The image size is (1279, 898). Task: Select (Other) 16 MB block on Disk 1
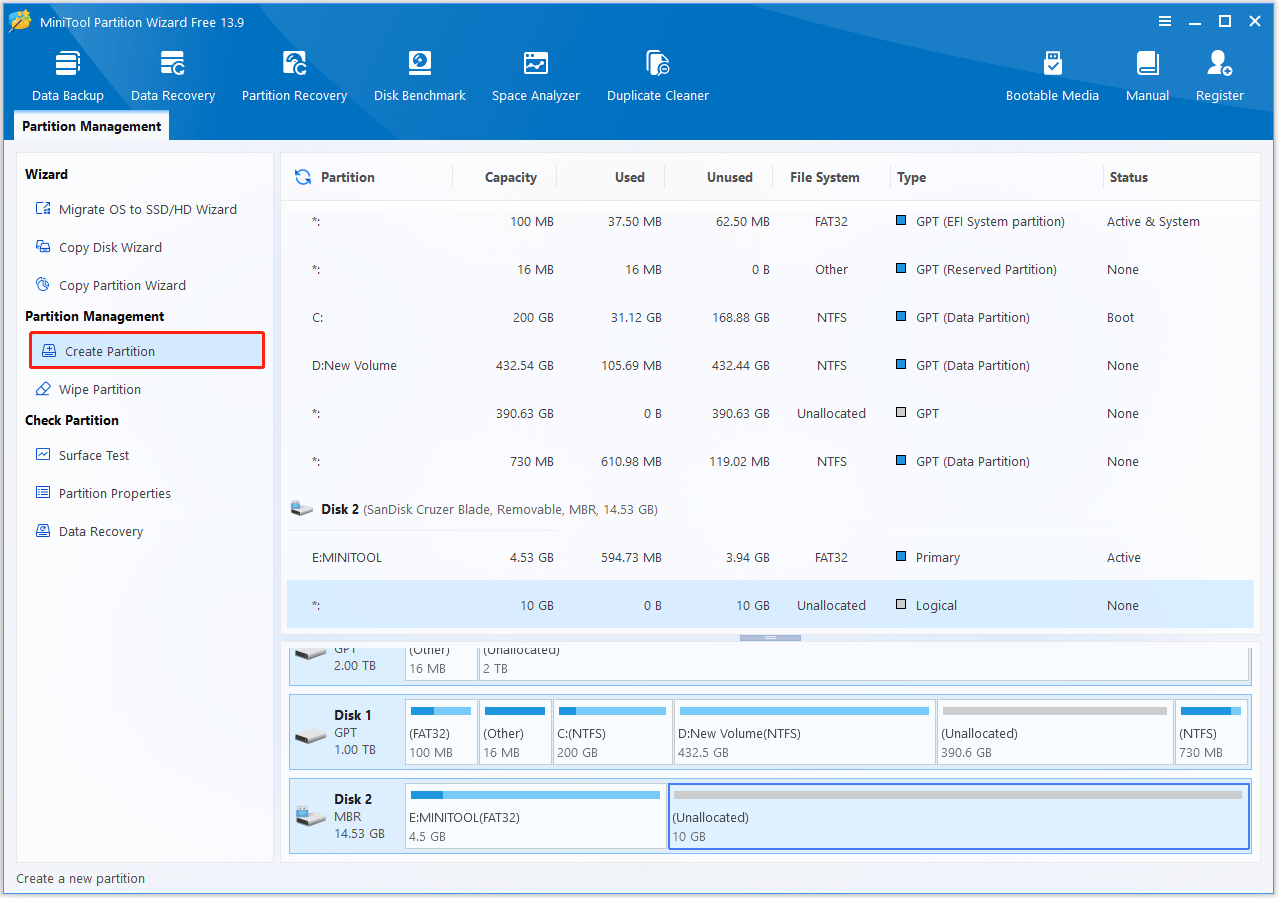coord(515,732)
